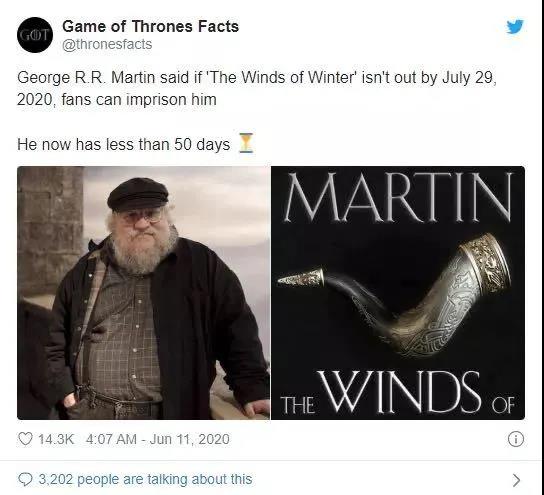The height and width of the screenshot is (495, 544).
Task: Click the ornate horn on the cover
Action: (x=394, y=295)
